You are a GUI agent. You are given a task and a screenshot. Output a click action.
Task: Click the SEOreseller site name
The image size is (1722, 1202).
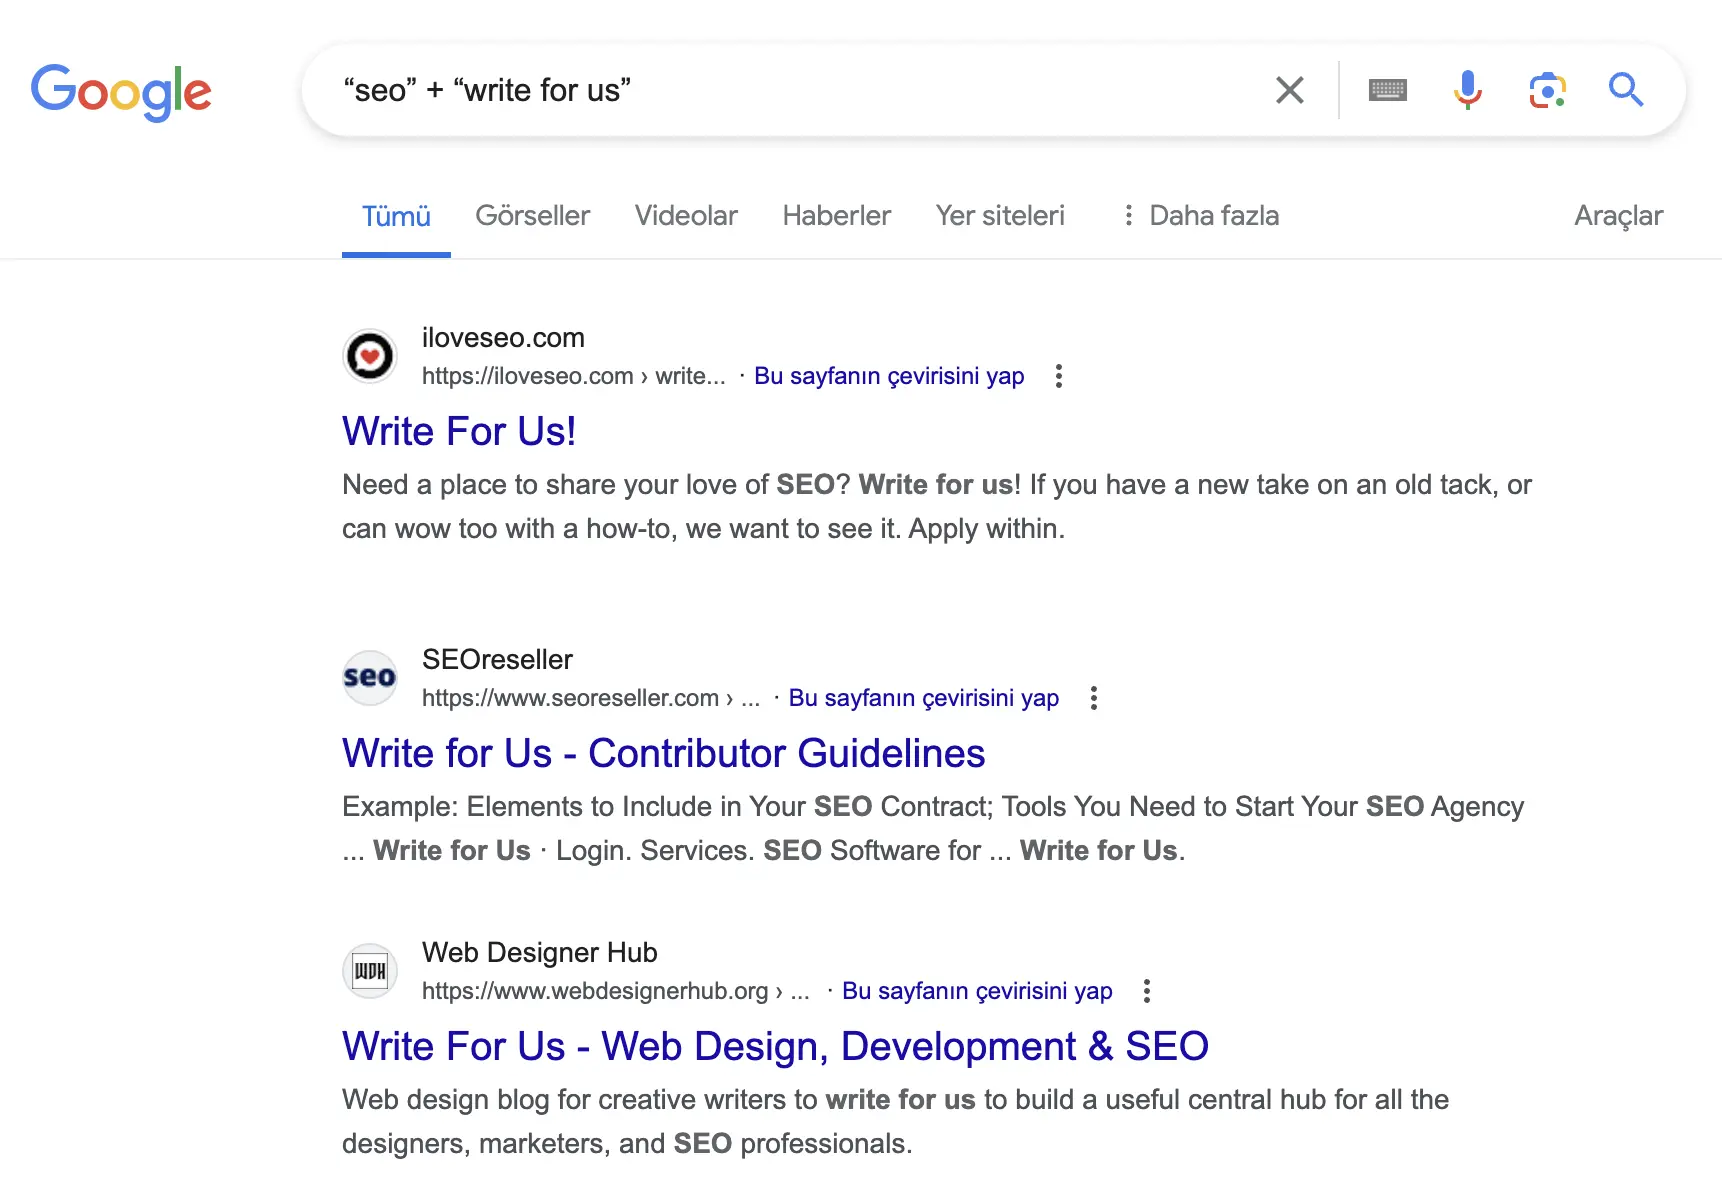(x=497, y=660)
